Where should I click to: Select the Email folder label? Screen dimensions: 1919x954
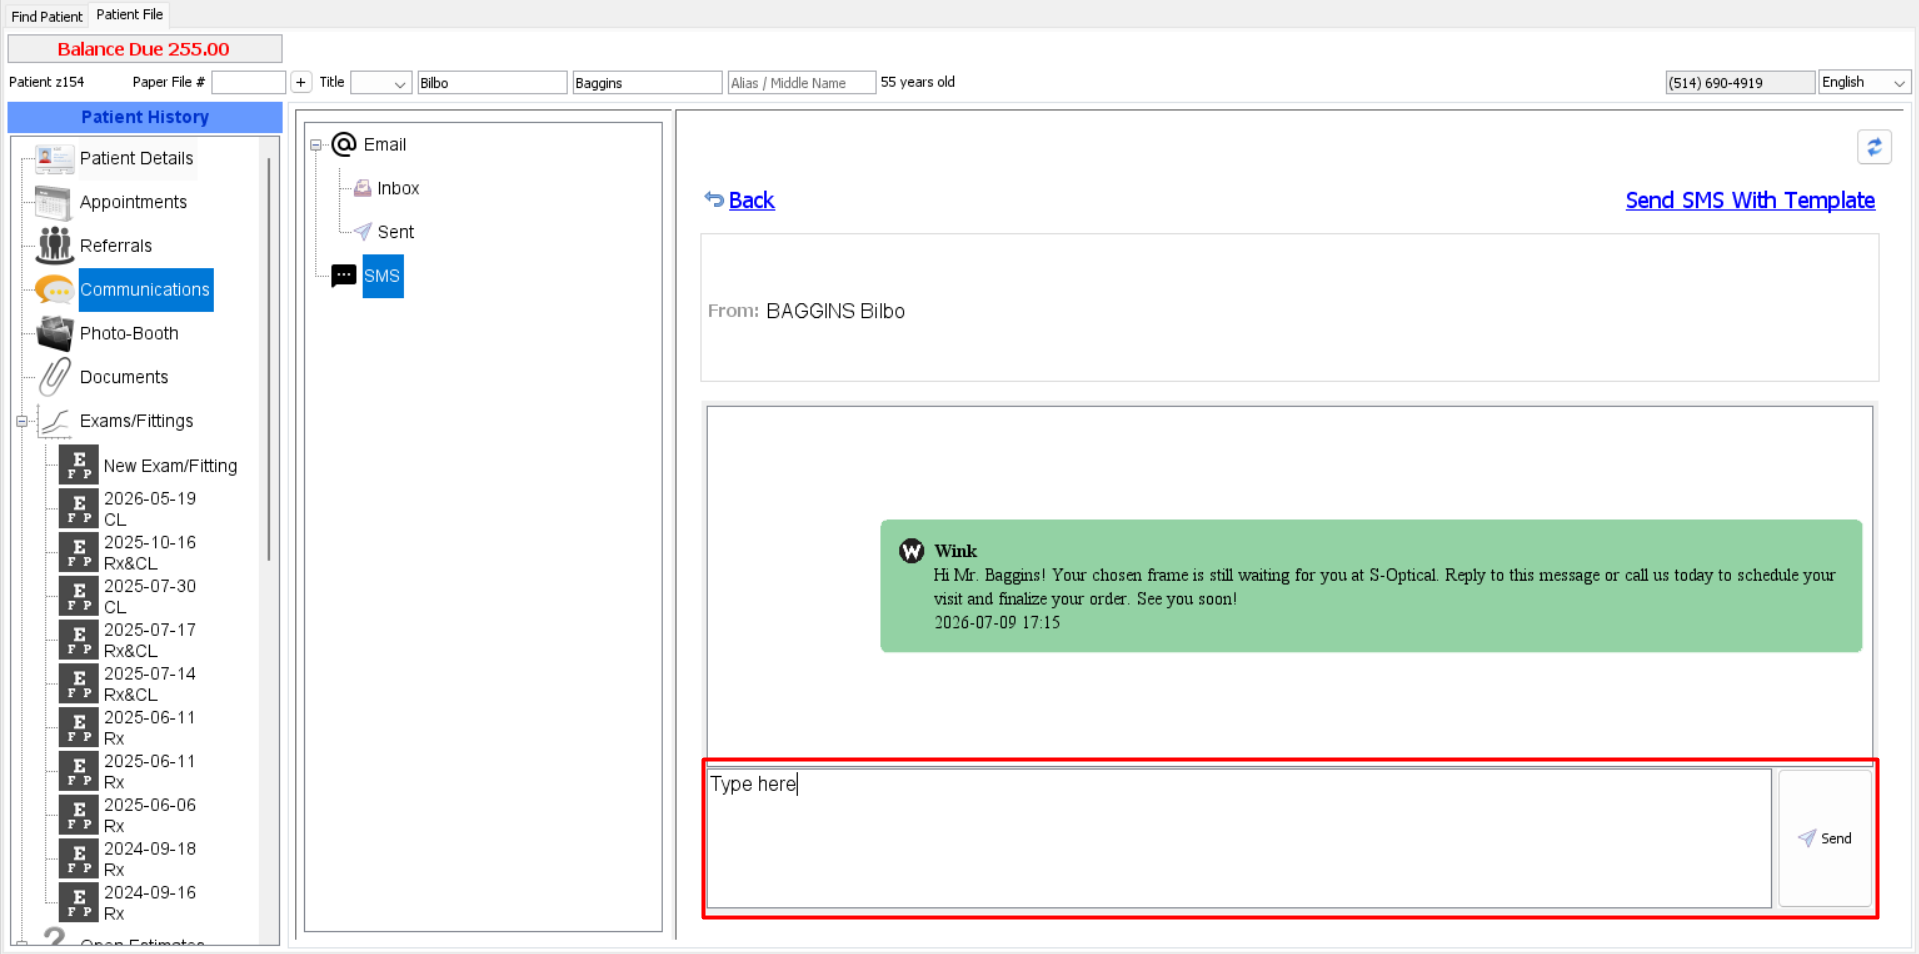385,145
